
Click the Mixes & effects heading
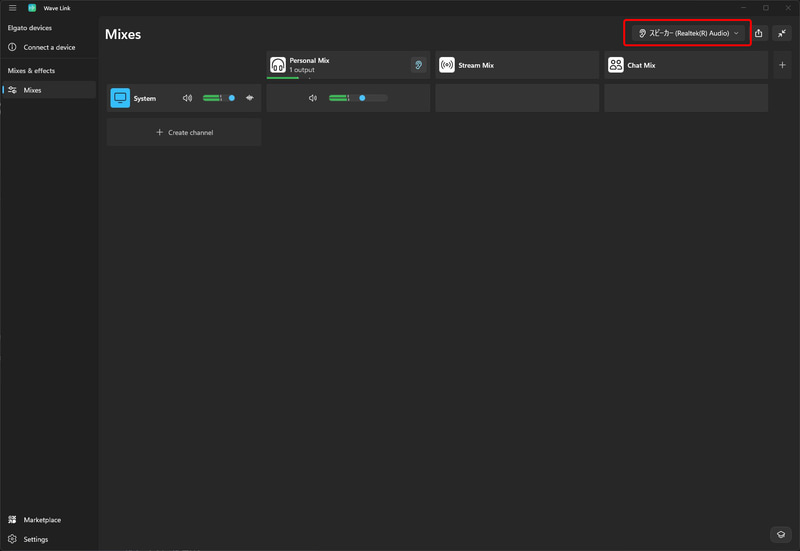coord(31,70)
